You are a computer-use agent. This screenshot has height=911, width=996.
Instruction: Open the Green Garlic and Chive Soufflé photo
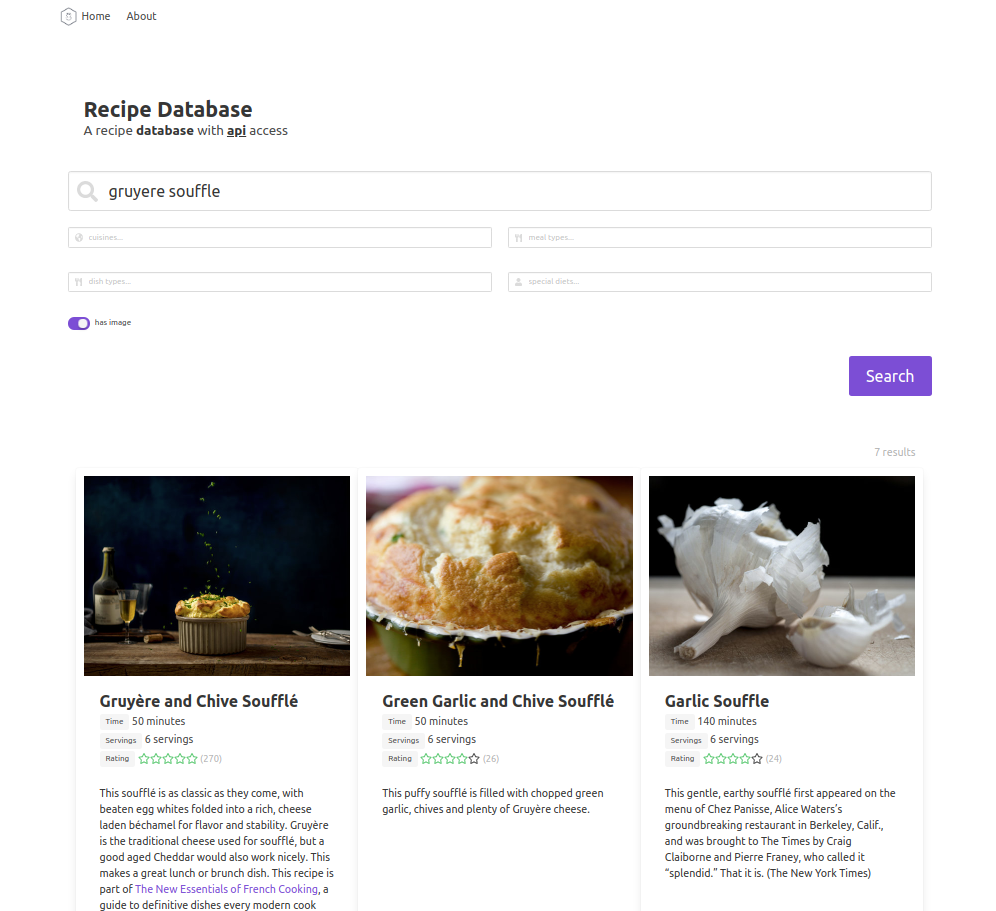(x=499, y=576)
